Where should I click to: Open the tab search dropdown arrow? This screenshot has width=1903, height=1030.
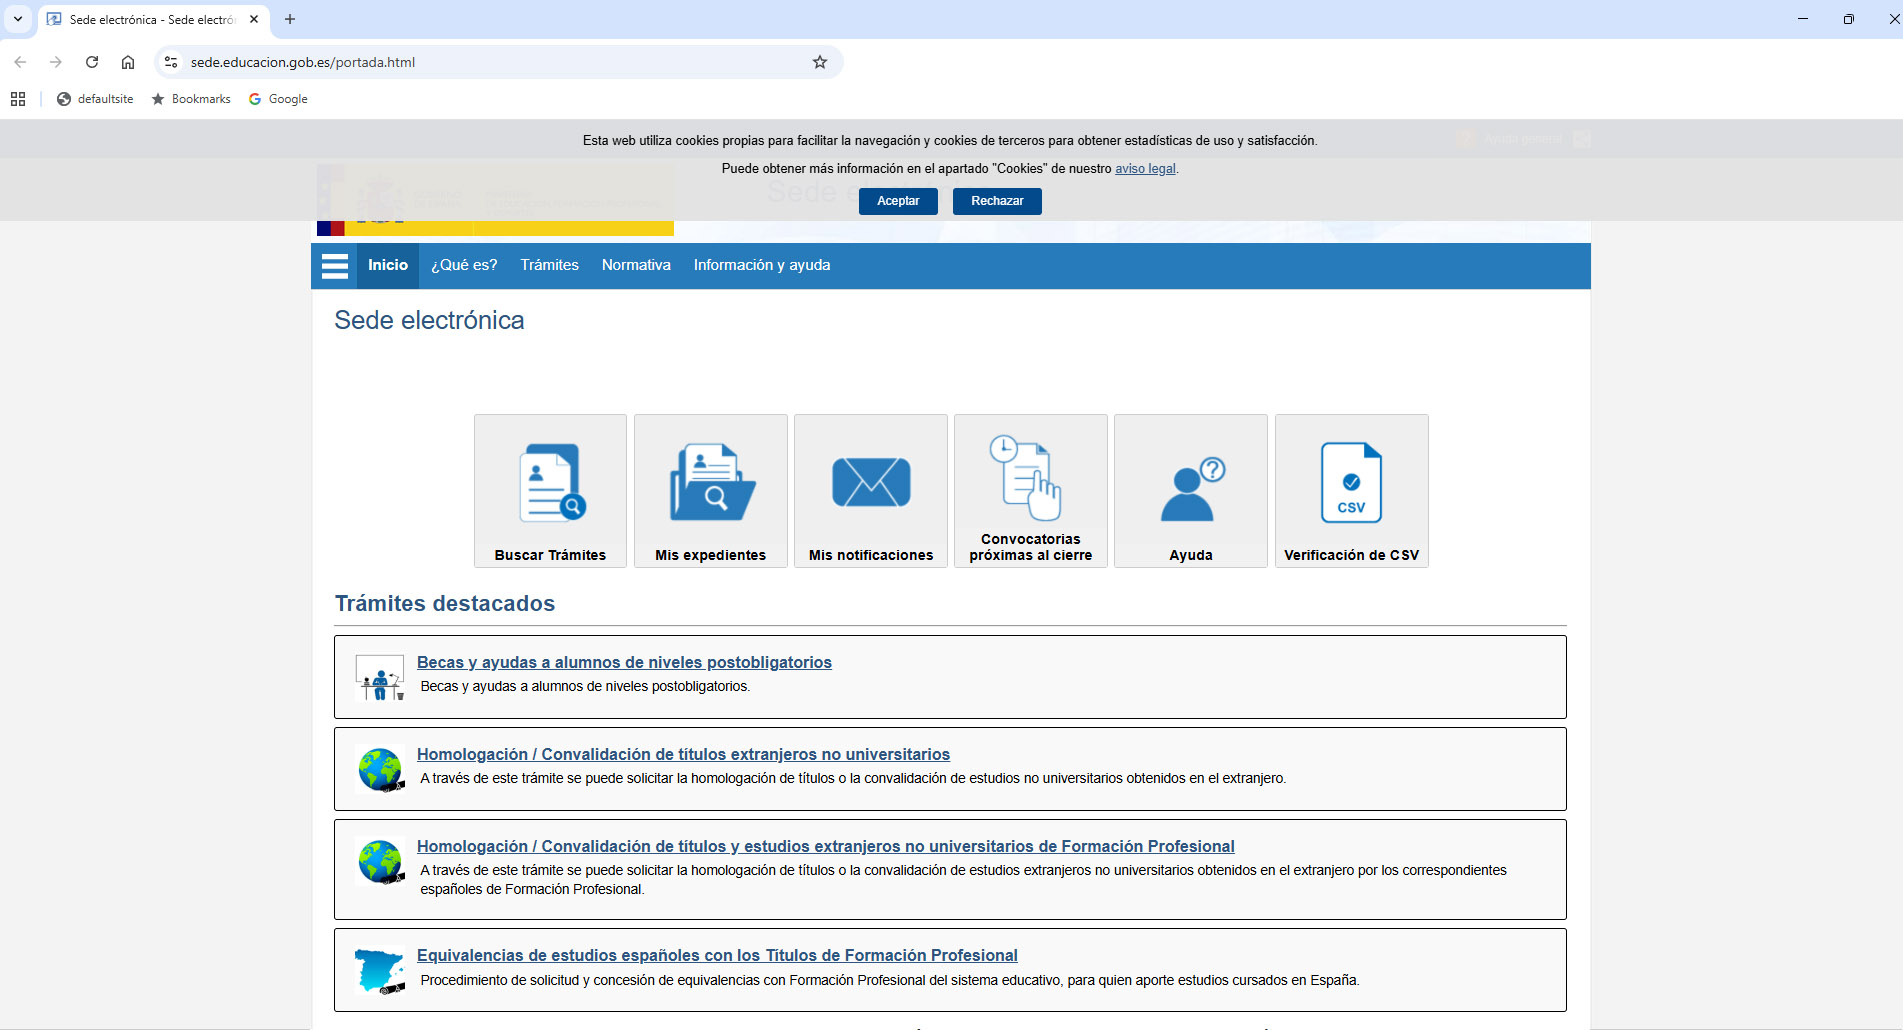(x=18, y=19)
